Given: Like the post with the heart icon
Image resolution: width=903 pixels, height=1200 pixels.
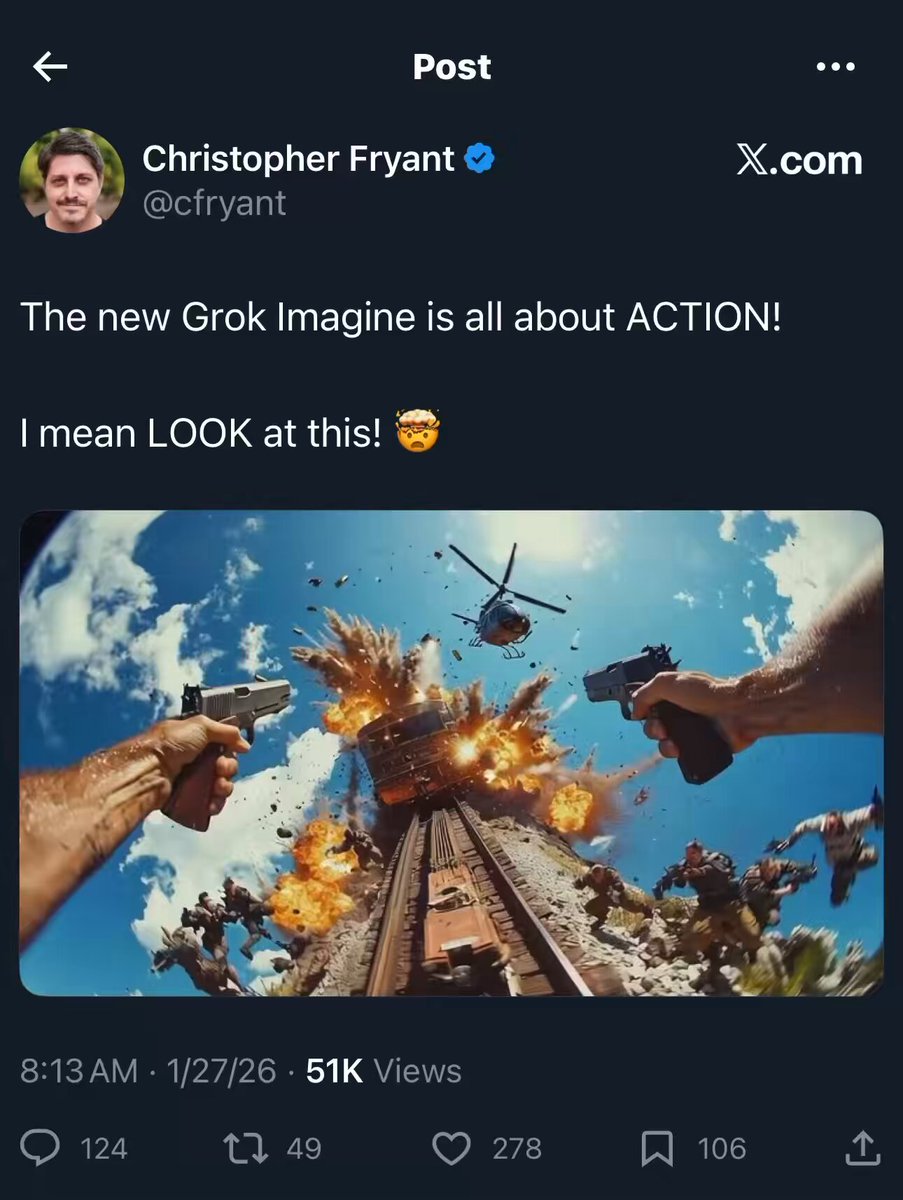Looking at the screenshot, I should pyautogui.click(x=451, y=1148).
